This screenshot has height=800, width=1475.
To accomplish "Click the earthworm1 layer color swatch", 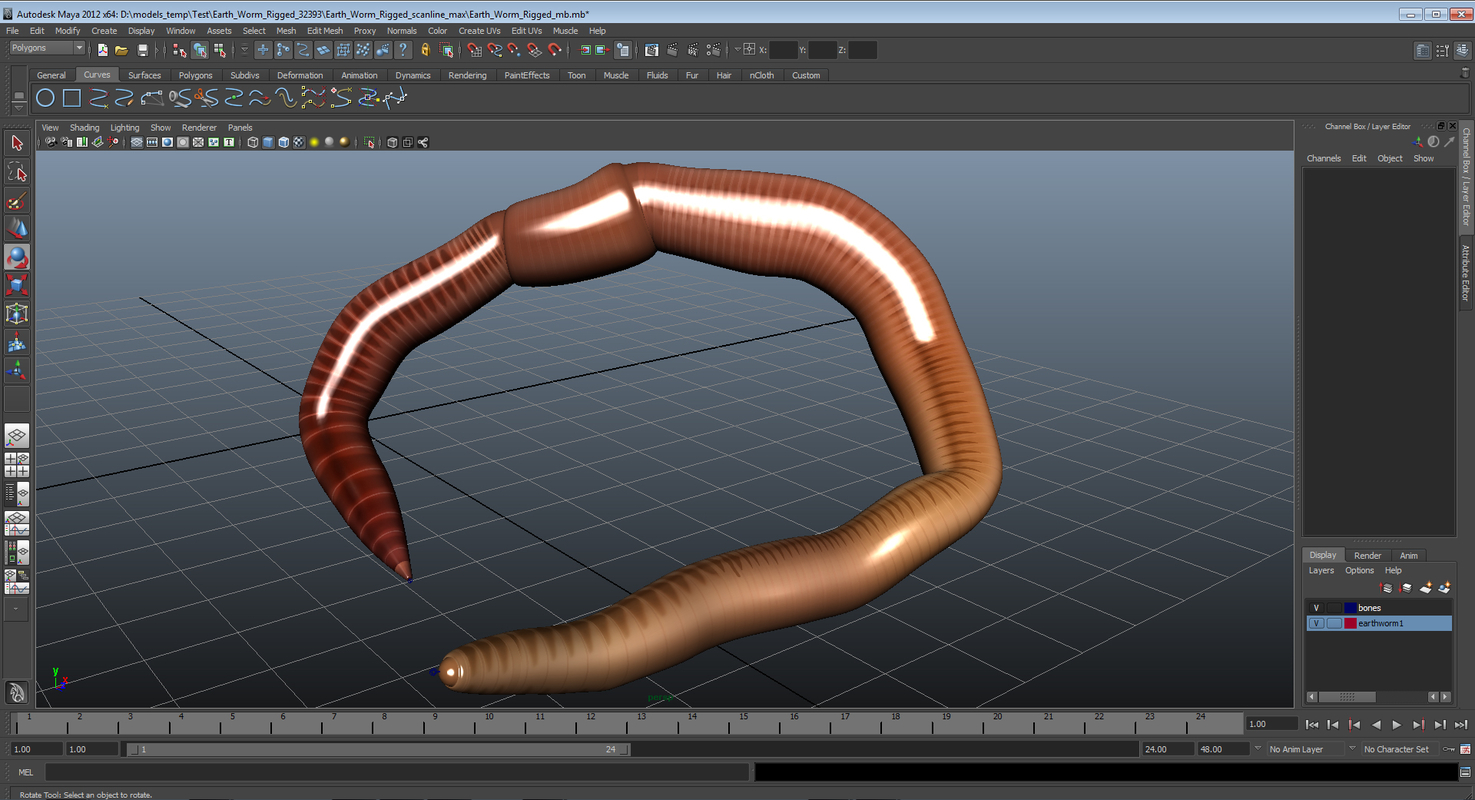I will (1350, 623).
